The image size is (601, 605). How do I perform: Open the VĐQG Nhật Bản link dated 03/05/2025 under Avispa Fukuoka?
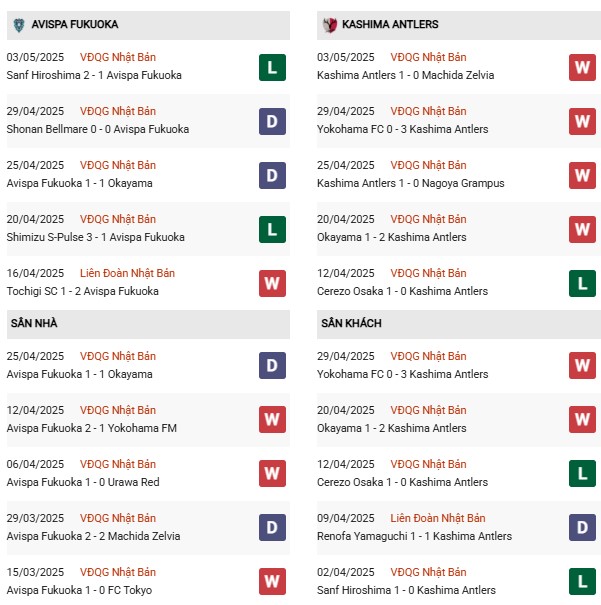[118, 57]
